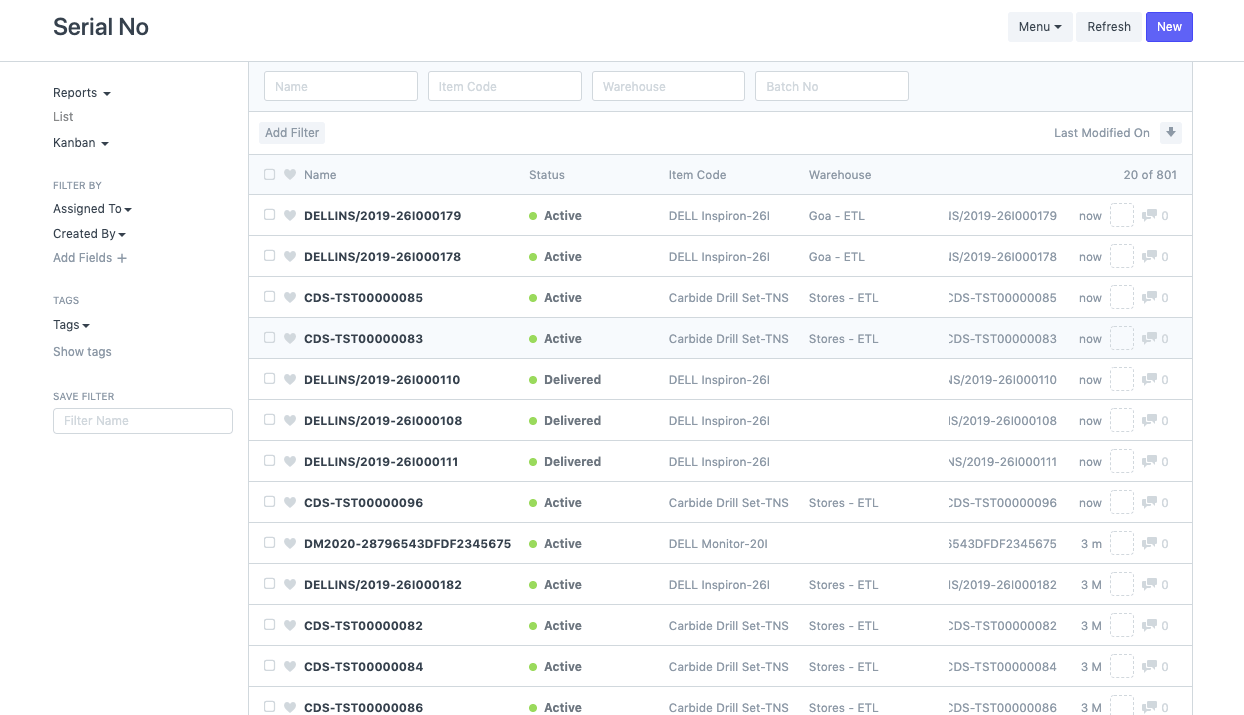Click heart icon beside CDS-TST00000096

pos(290,503)
